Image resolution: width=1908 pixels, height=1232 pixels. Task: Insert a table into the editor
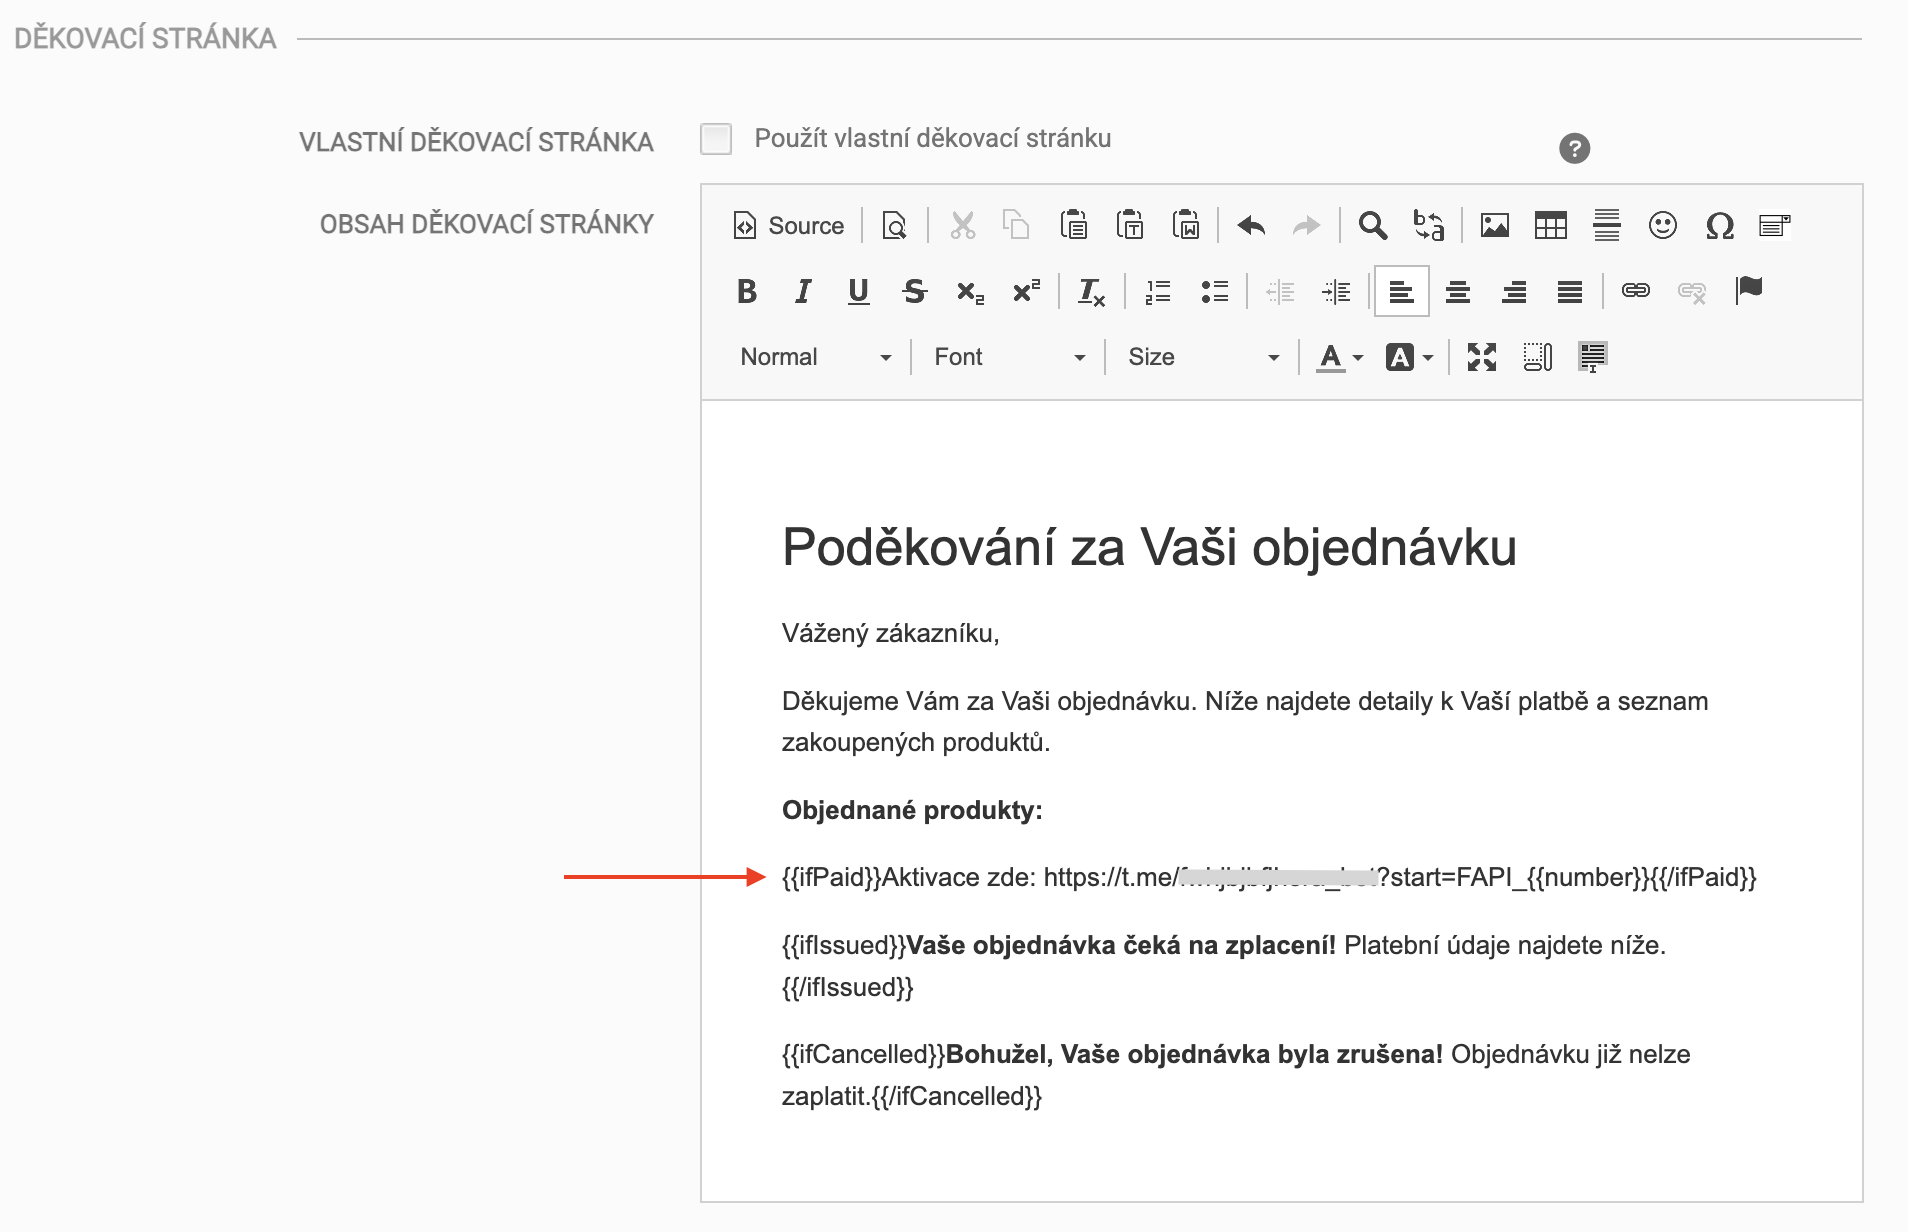(1551, 225)
